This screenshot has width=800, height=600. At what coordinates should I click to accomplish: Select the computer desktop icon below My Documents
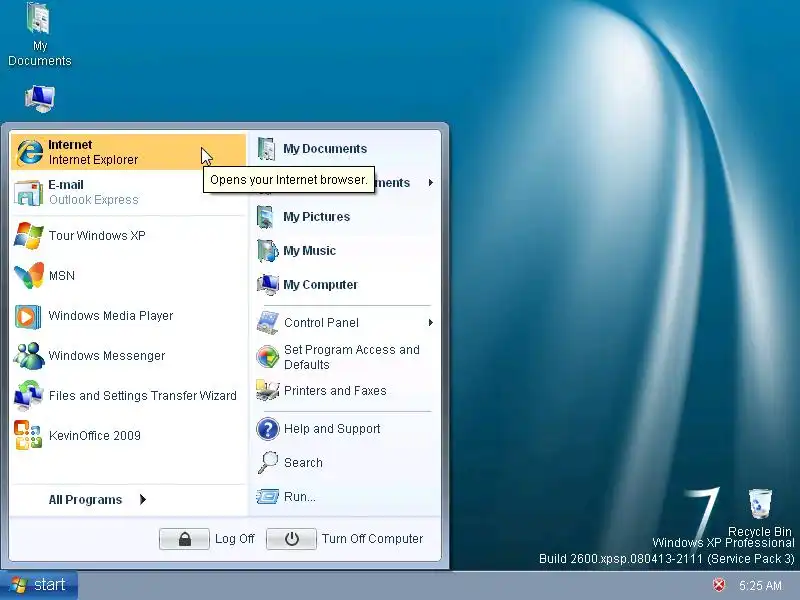tap(40, 98)
